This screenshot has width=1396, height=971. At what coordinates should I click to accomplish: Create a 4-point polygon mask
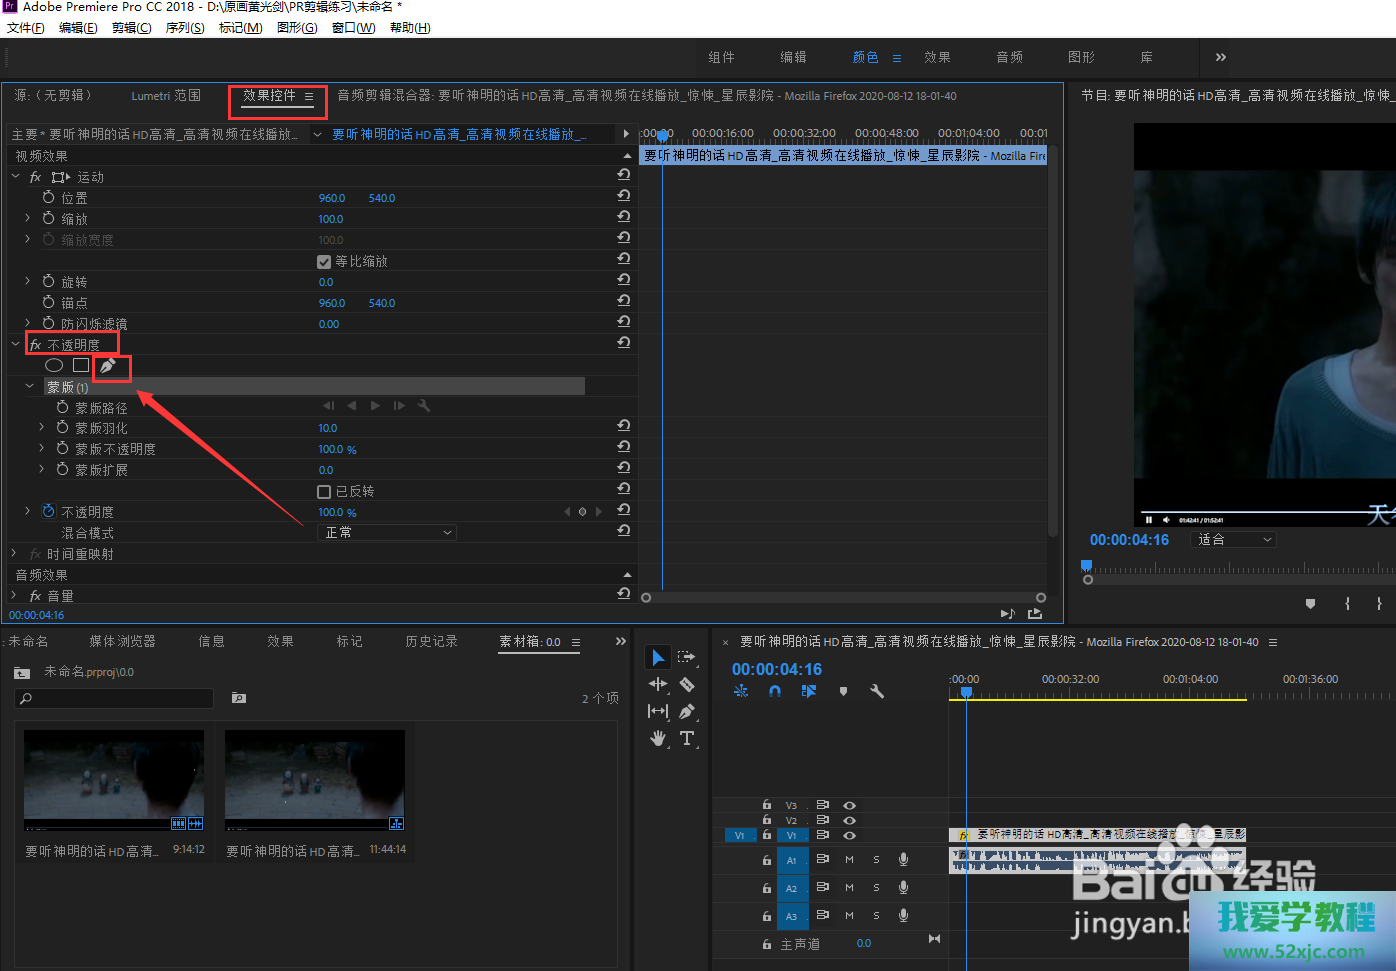(81, 366)
